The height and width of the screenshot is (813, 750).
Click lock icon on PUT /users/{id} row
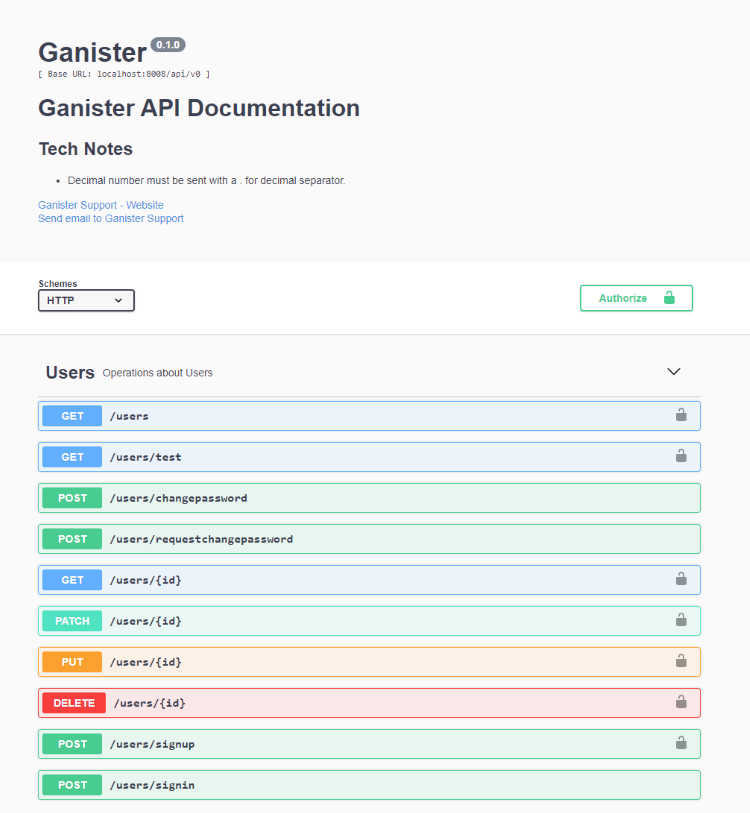[x=681, y=661]
